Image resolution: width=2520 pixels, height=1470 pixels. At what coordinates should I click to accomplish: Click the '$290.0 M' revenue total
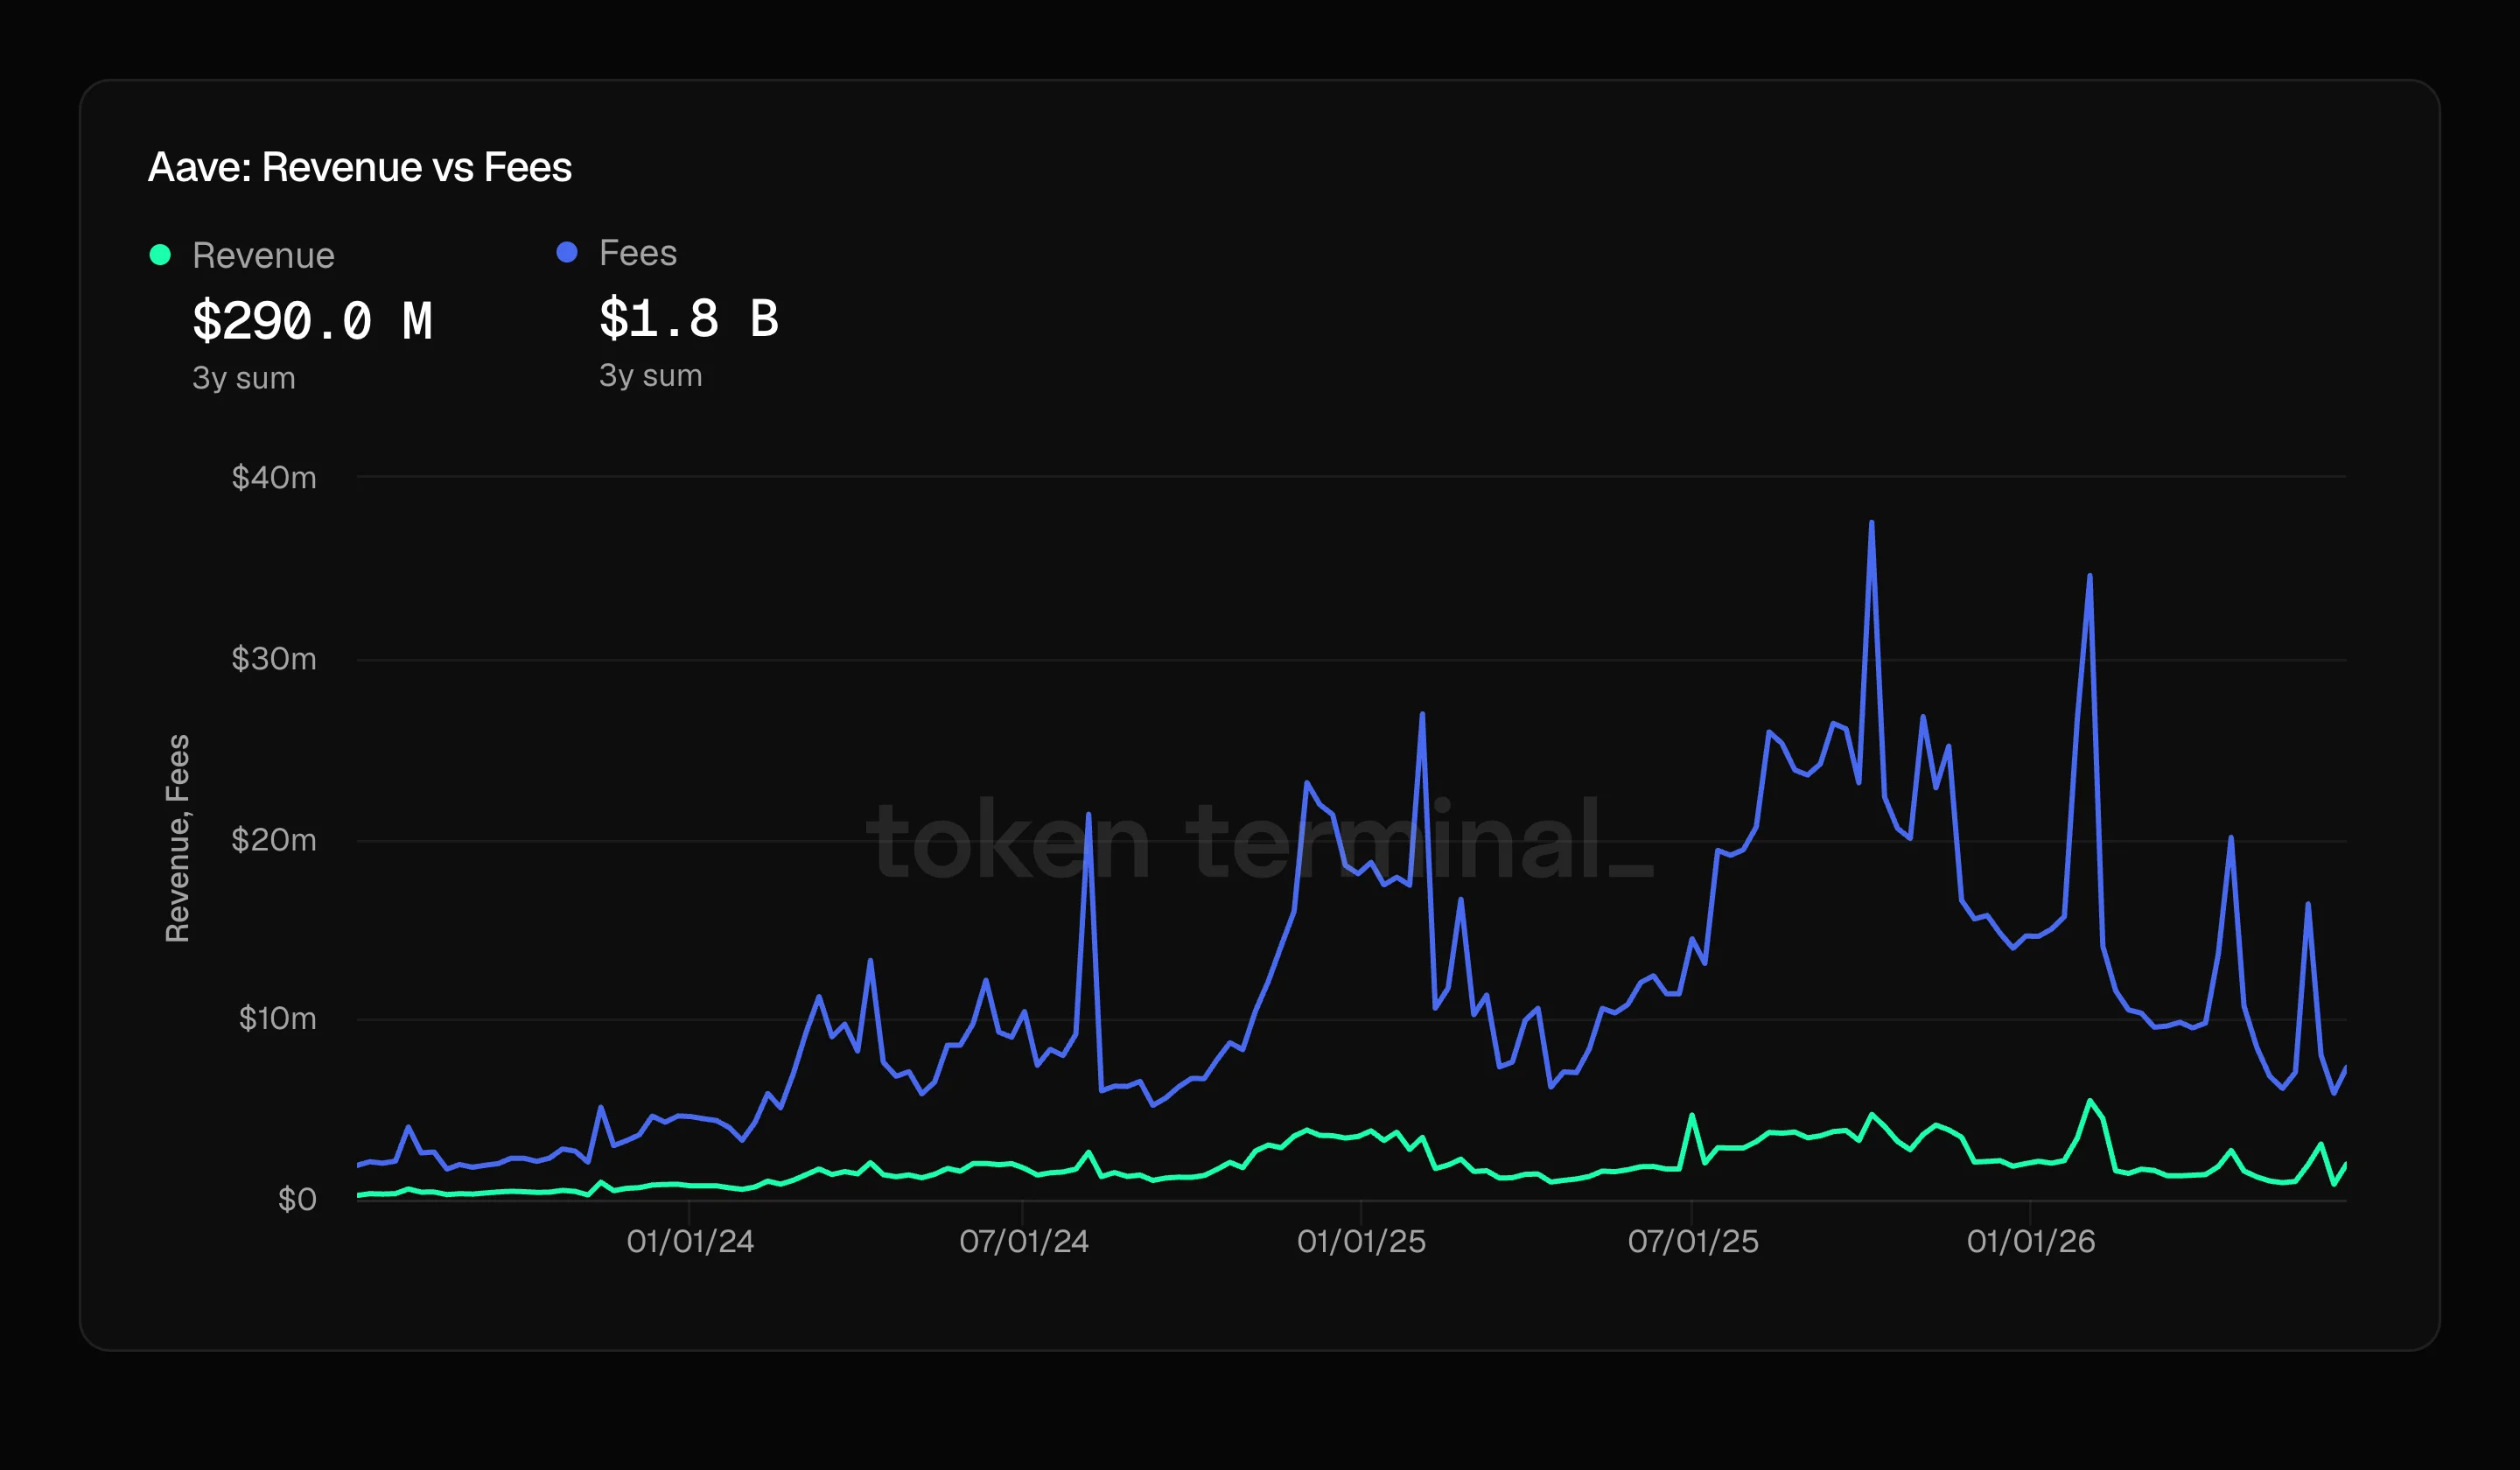(312, 321)
